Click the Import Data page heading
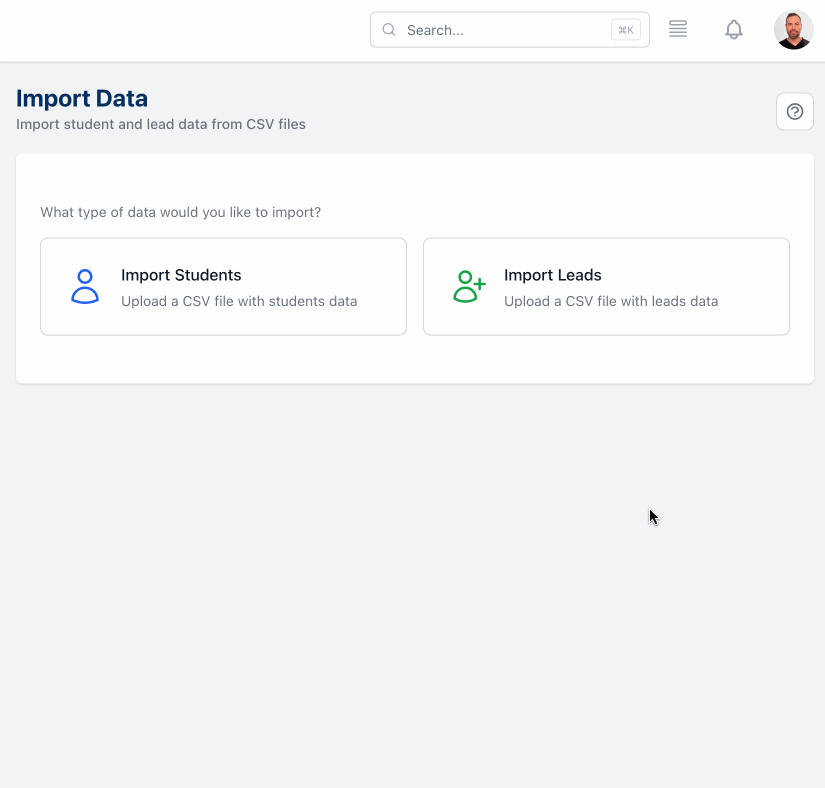Screen dimensions: 825x788 82,98
